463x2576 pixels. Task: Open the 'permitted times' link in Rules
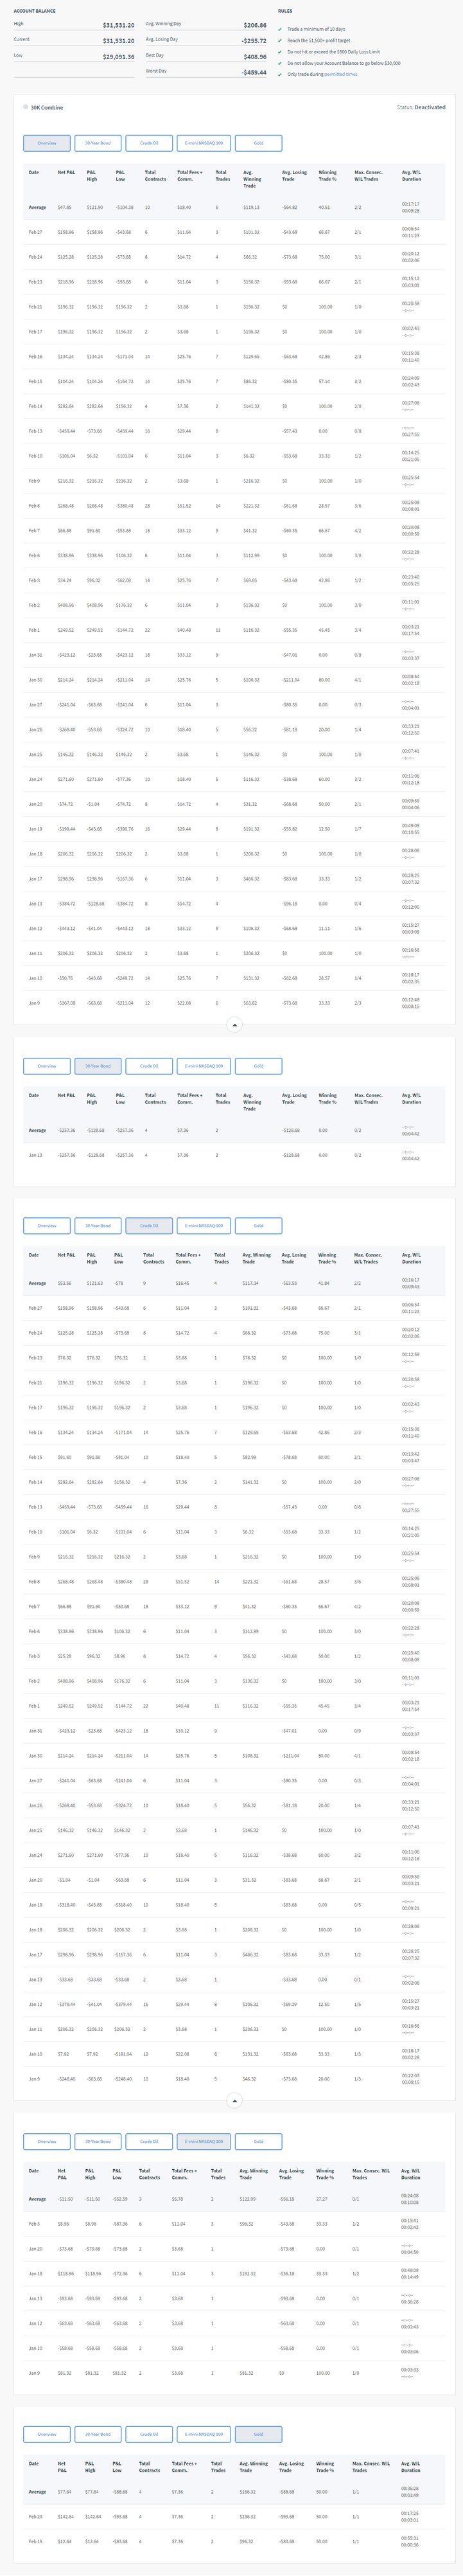coord(340,74)
